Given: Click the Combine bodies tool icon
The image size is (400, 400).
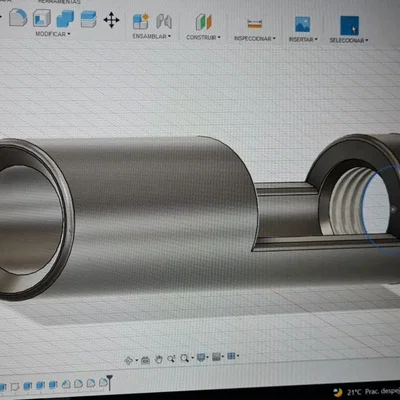Looking at the screenshot, I should click(65, 19).
